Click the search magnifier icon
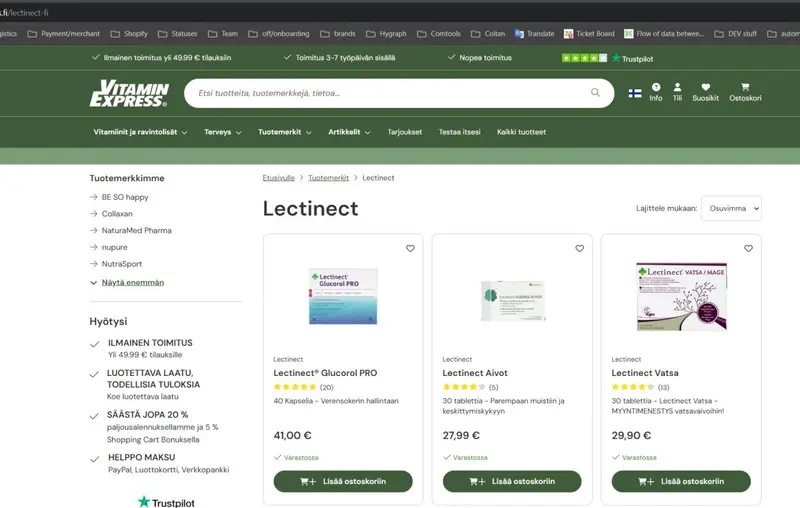 (x=595, y=93)
